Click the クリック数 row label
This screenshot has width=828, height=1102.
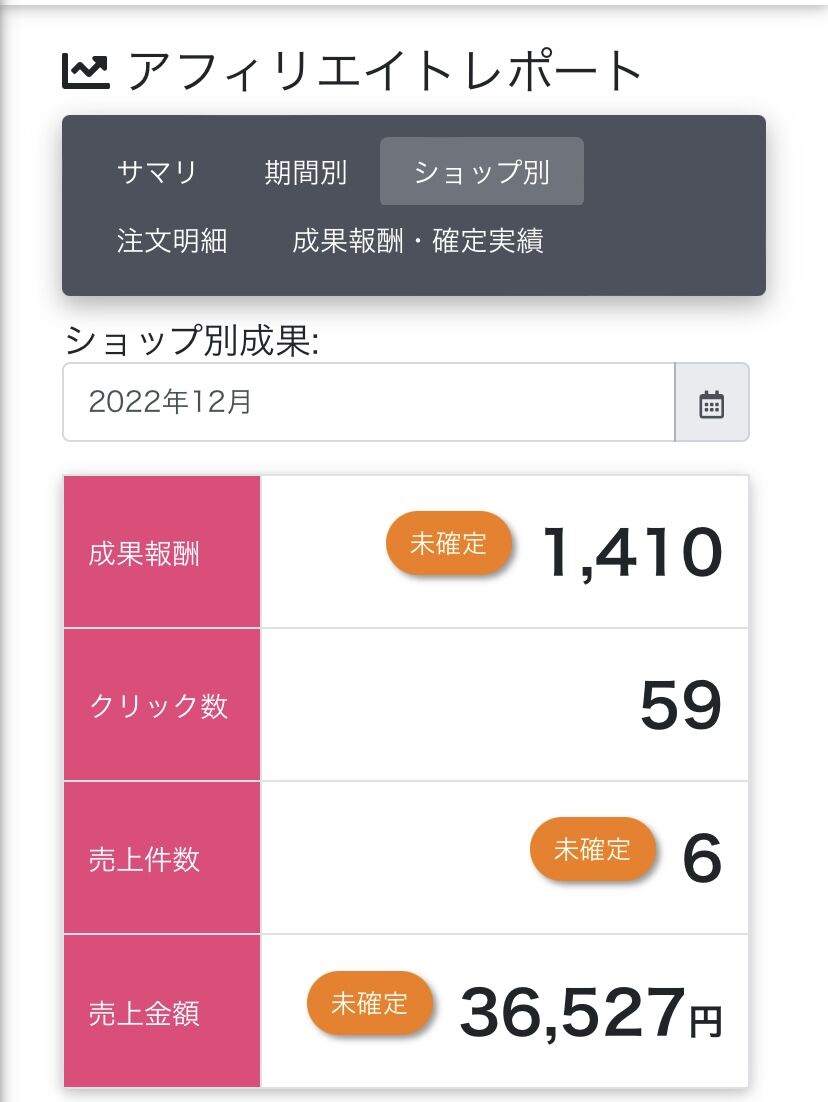(158, 706)
